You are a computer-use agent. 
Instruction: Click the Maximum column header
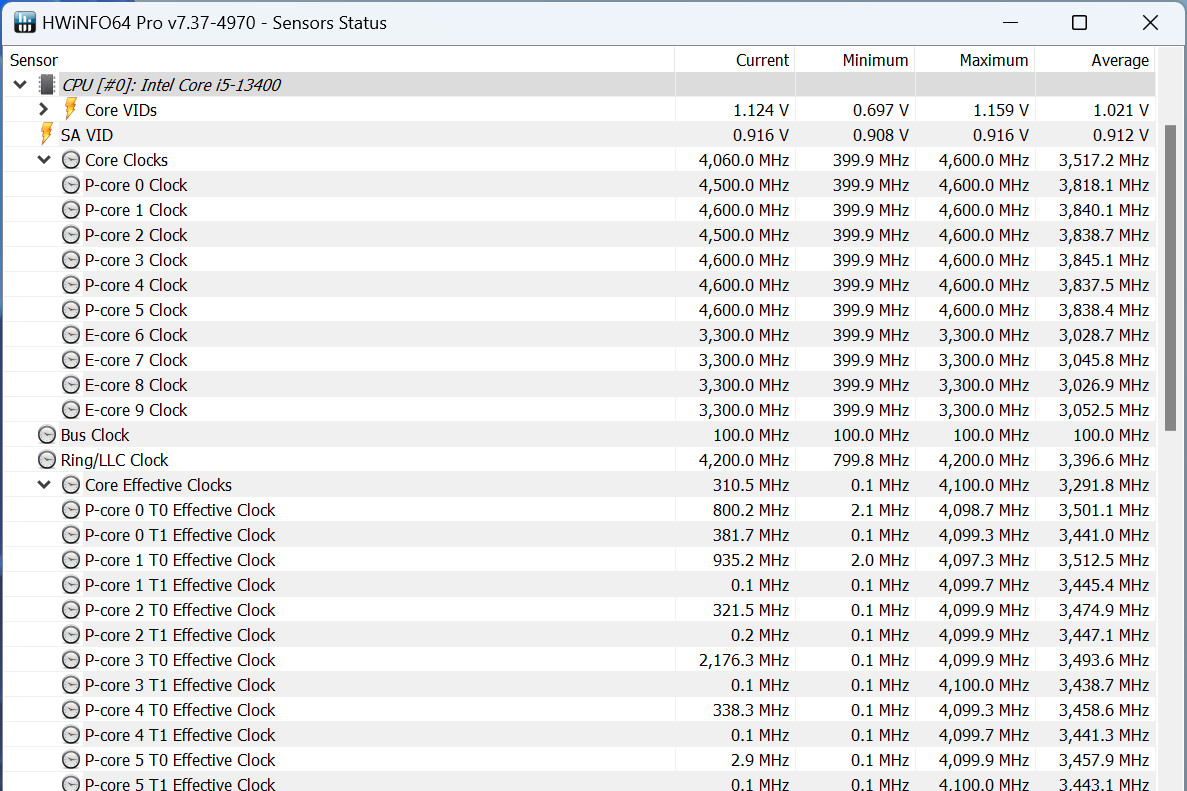click(x=975, y=60)
